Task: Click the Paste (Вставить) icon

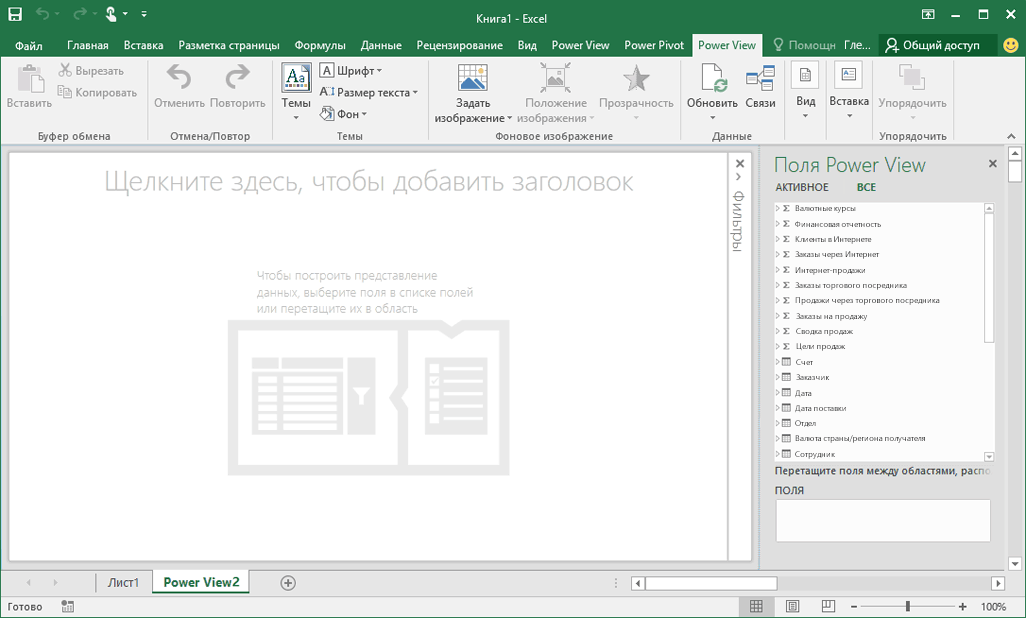Action: [29, 79]
